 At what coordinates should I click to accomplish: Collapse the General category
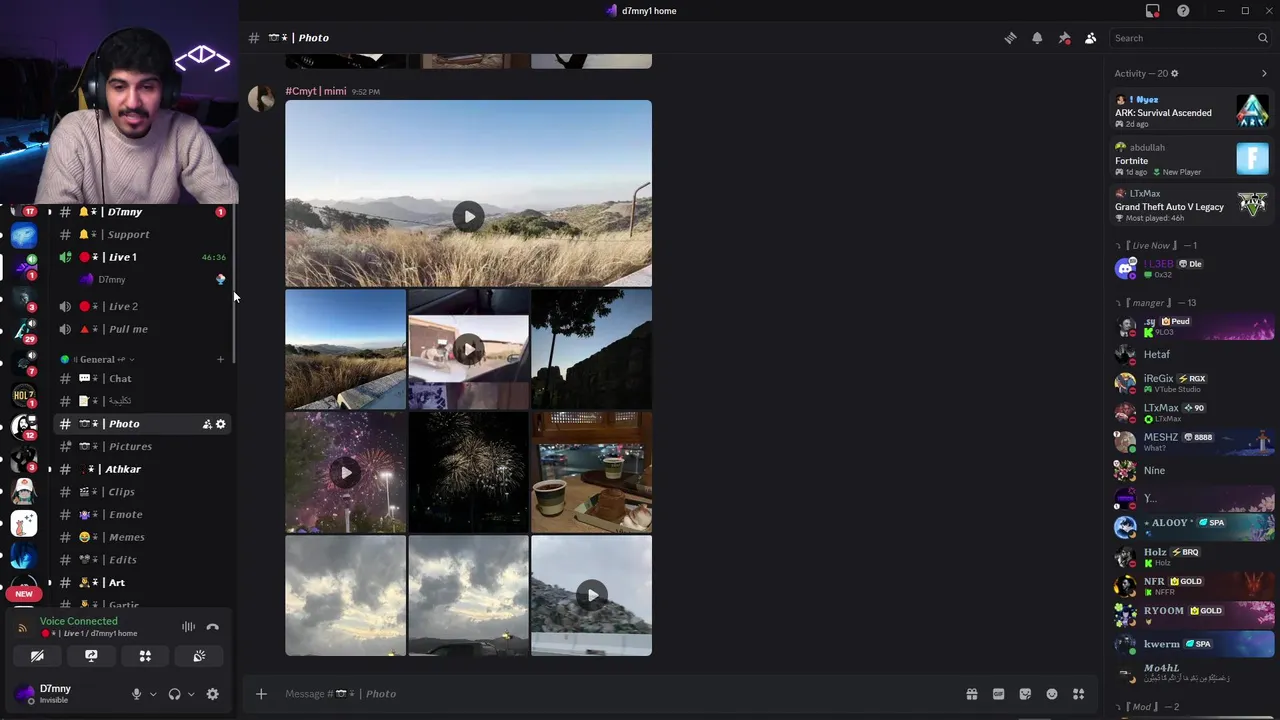click(98, 359)
